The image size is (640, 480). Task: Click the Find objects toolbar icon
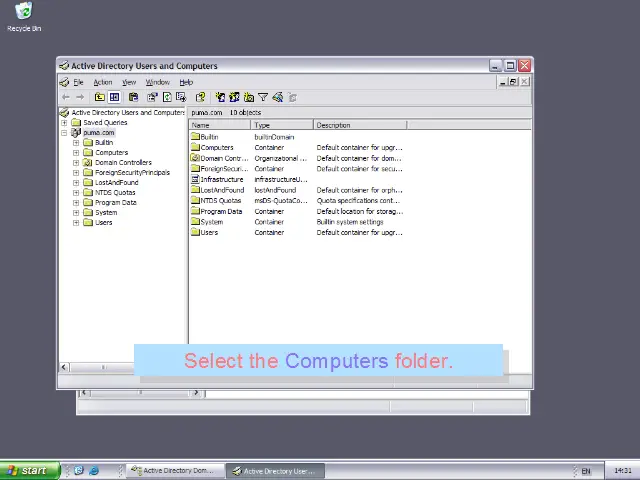click(x=278, y=97)
